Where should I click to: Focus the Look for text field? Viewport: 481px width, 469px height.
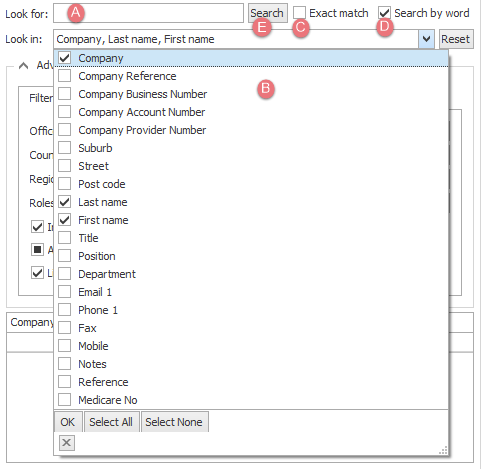coord(148,13)
